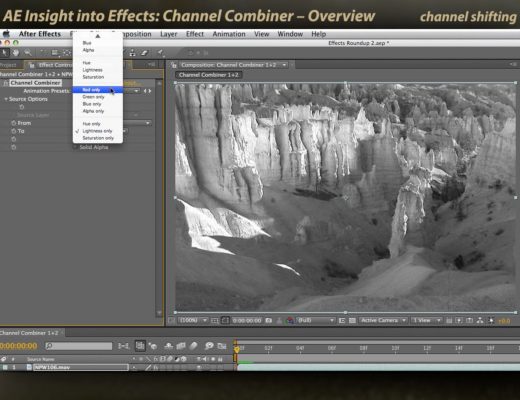520x400 pixels.
Task: Open the Effect menu
Action: point(195,34)
